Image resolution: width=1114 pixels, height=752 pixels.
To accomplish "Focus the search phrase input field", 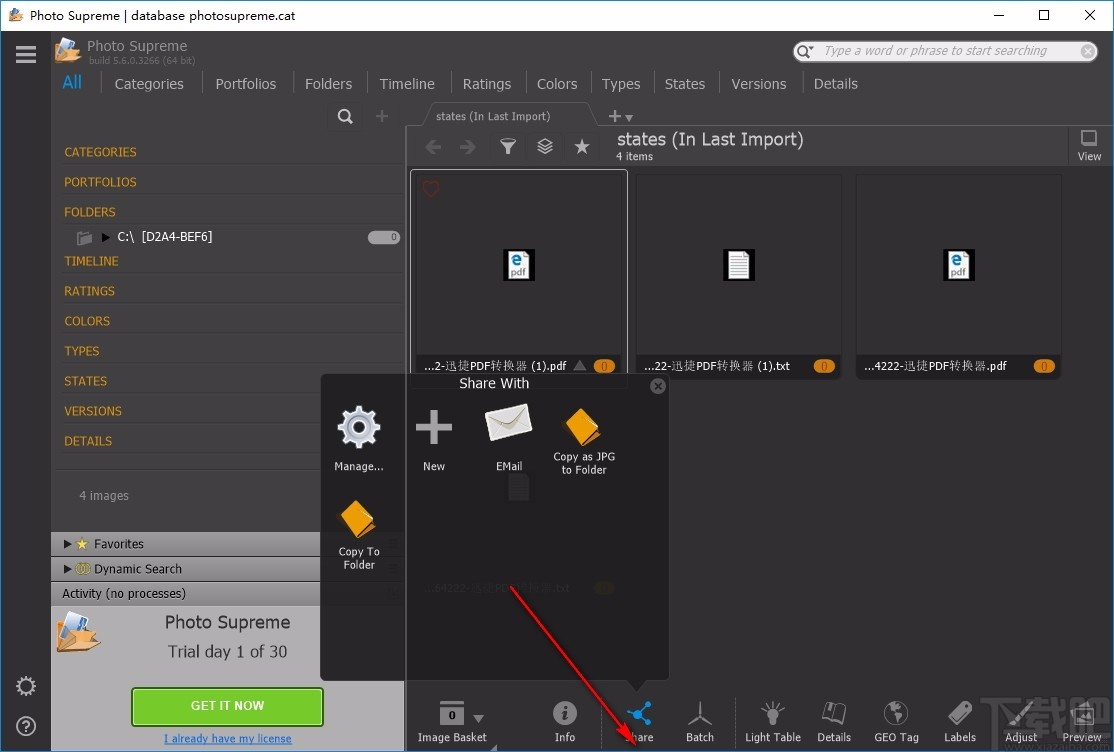I will [x=945, y=51].
